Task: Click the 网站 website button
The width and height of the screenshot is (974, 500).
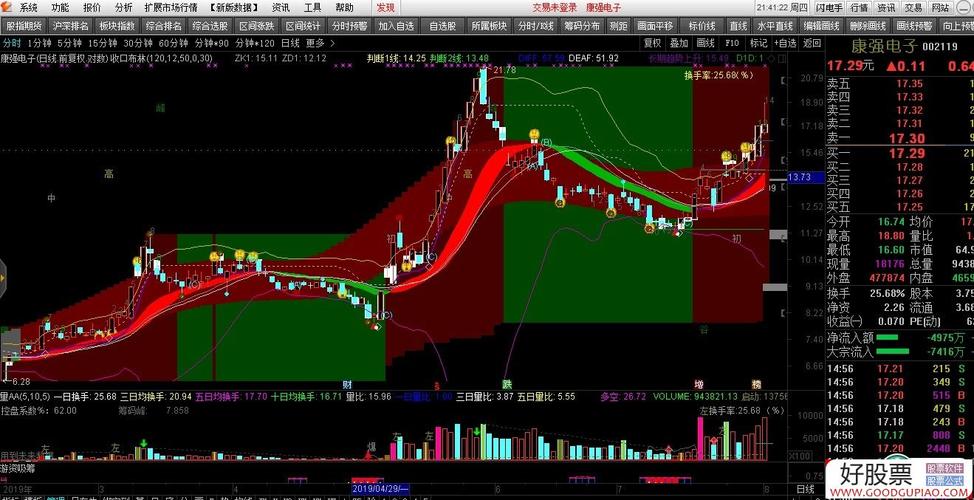Action: [939, 8]
